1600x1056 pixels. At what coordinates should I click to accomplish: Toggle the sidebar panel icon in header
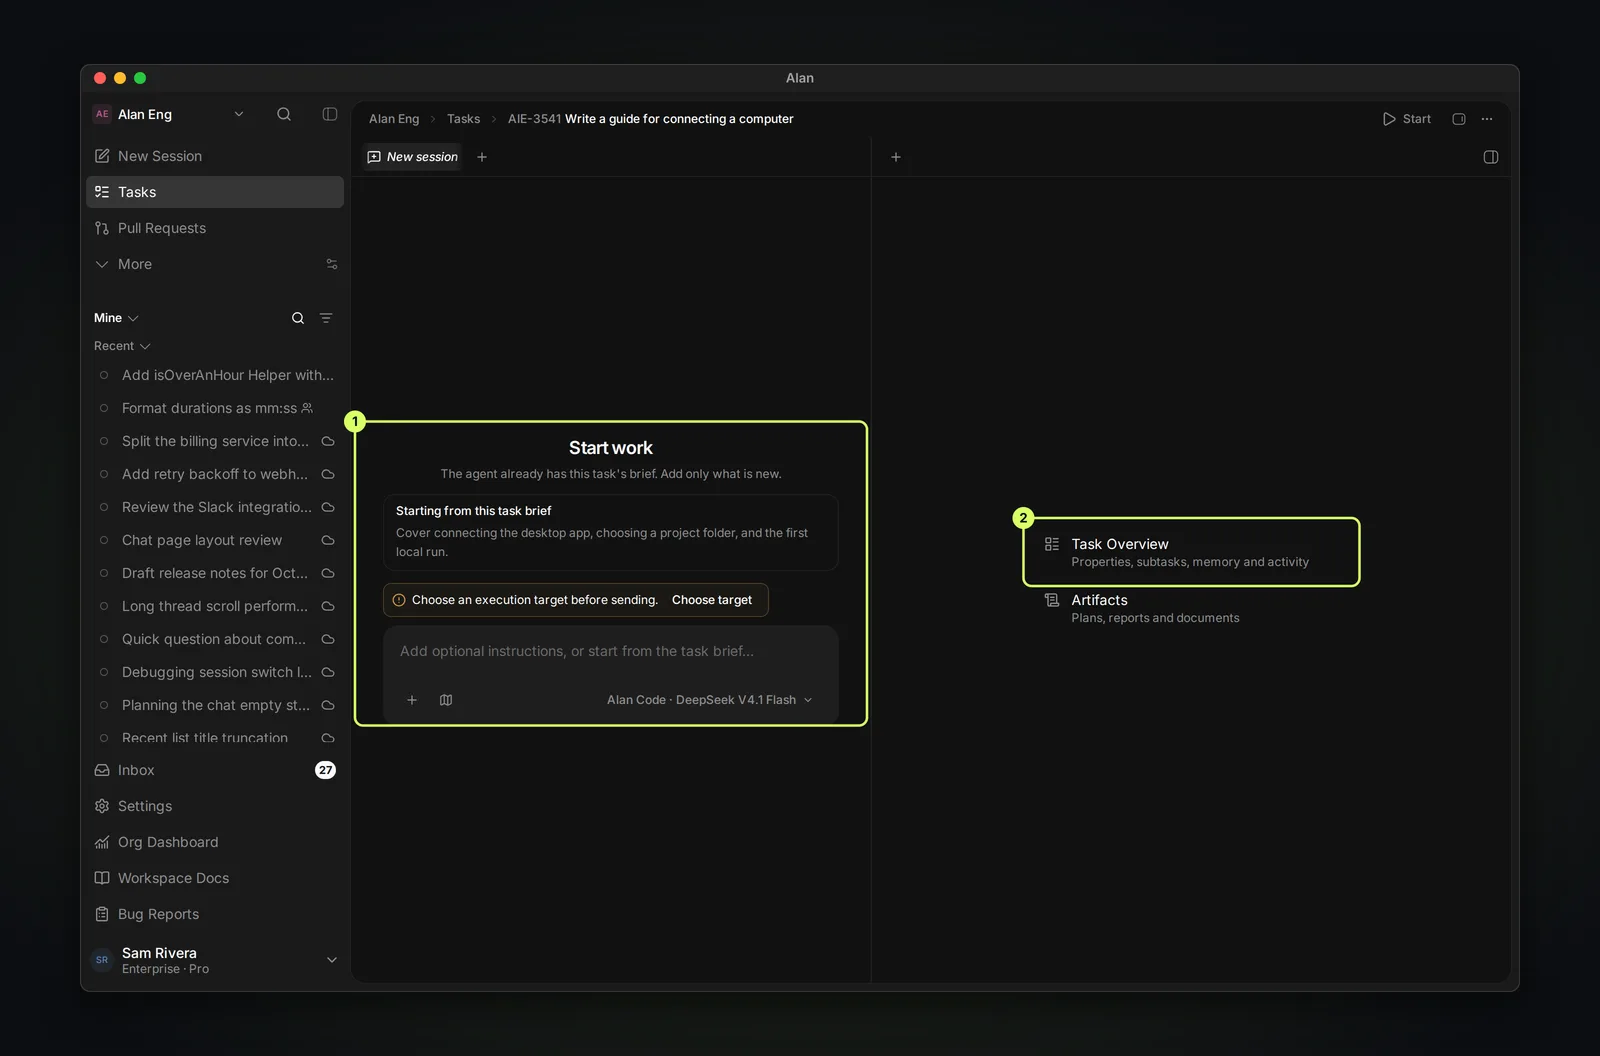tap(330, 114)
